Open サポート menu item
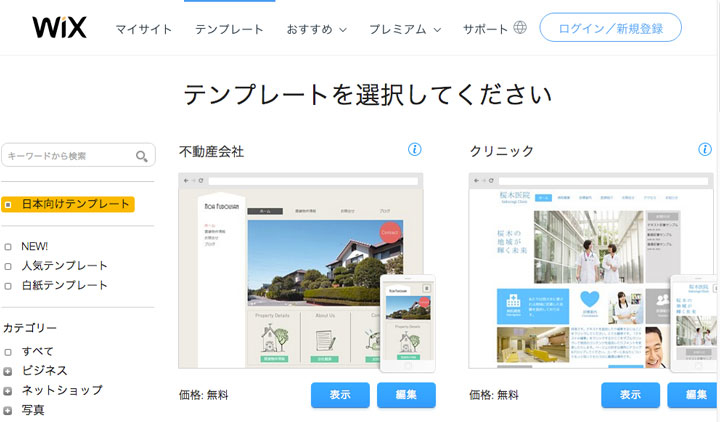 pyautogui.click(x=485, y=29)
